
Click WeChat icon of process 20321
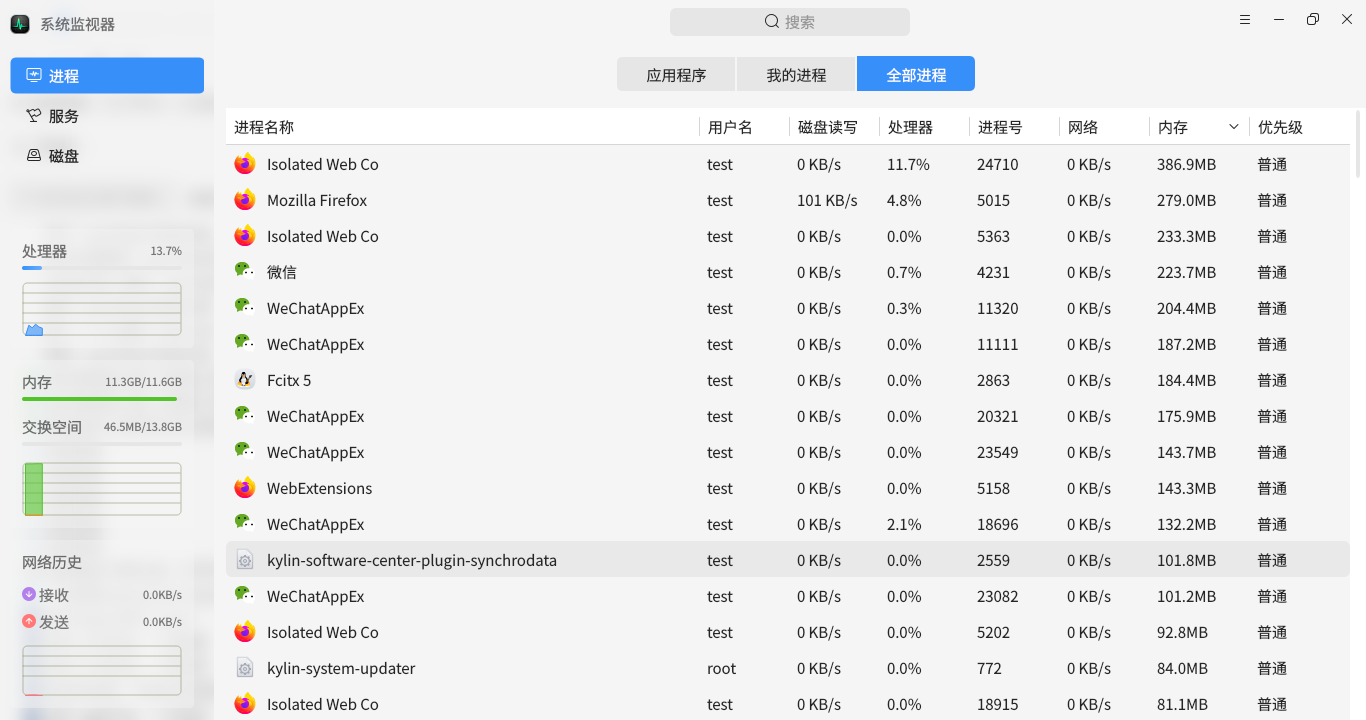pyautogui.click(x=245, y=416)
